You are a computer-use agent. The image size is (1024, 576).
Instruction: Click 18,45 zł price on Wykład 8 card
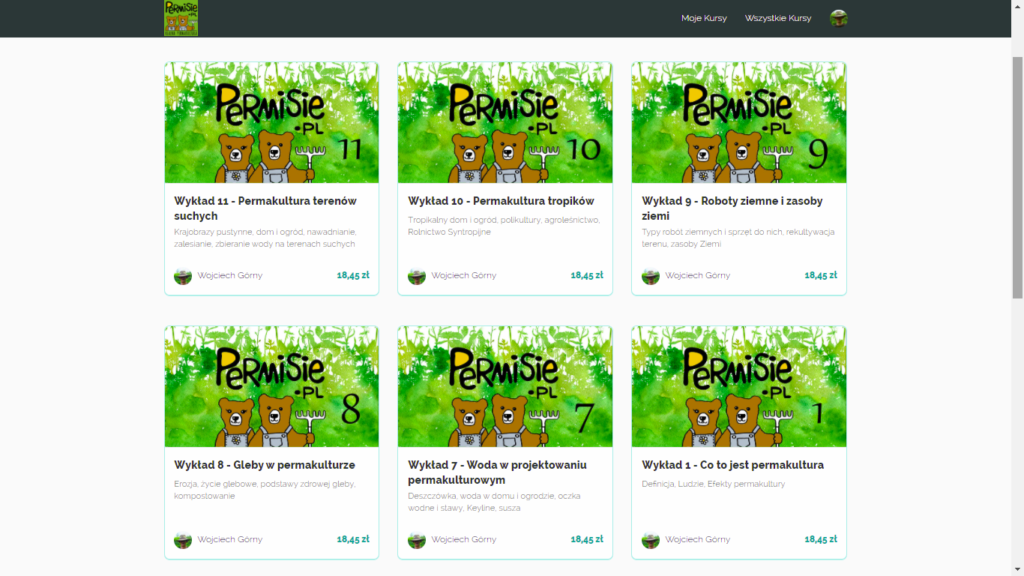coord(353,539)
